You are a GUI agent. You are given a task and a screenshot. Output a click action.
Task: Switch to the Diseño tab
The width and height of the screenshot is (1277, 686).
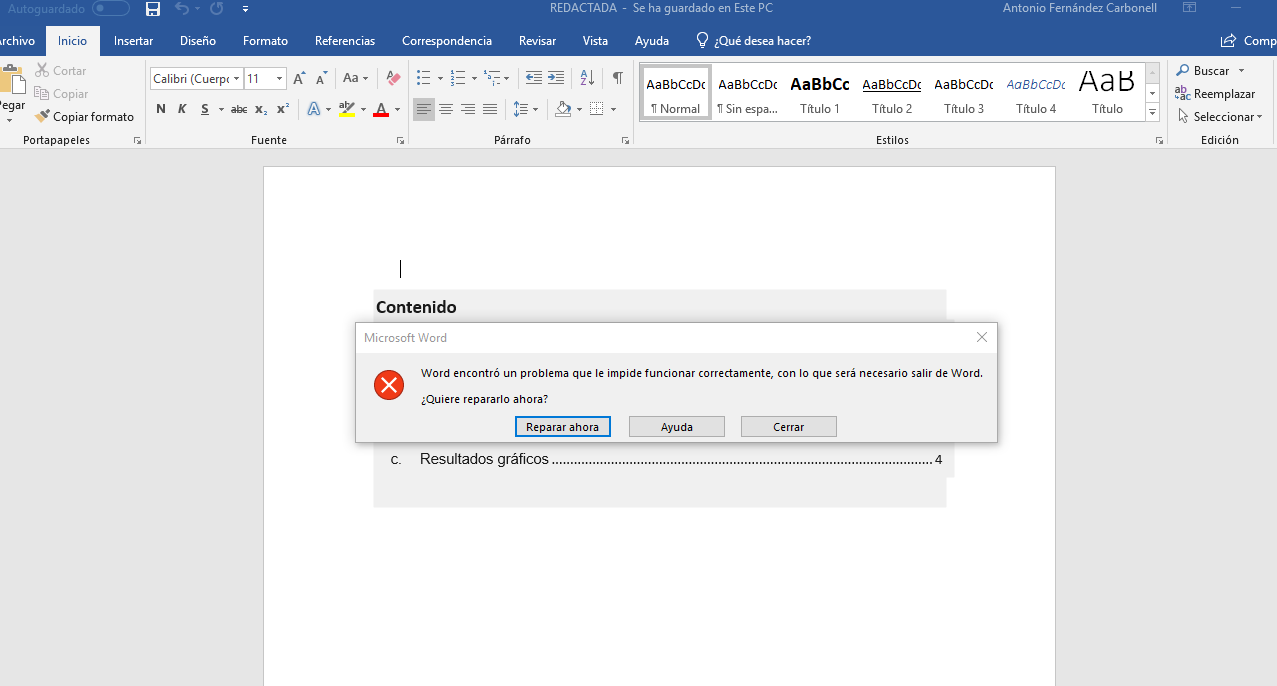pos(198,41)
